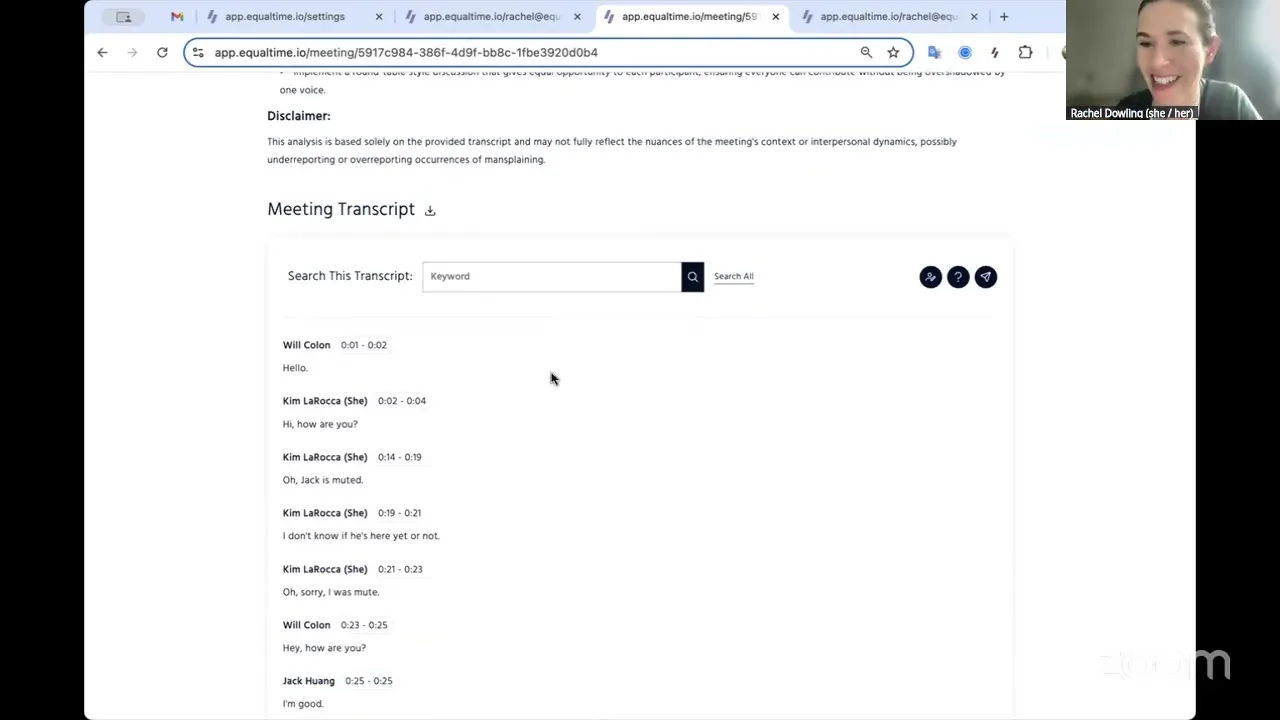Click timestamp 0:19 - 0:21
Screen dimensions: 1280x720
pos(400,513)
